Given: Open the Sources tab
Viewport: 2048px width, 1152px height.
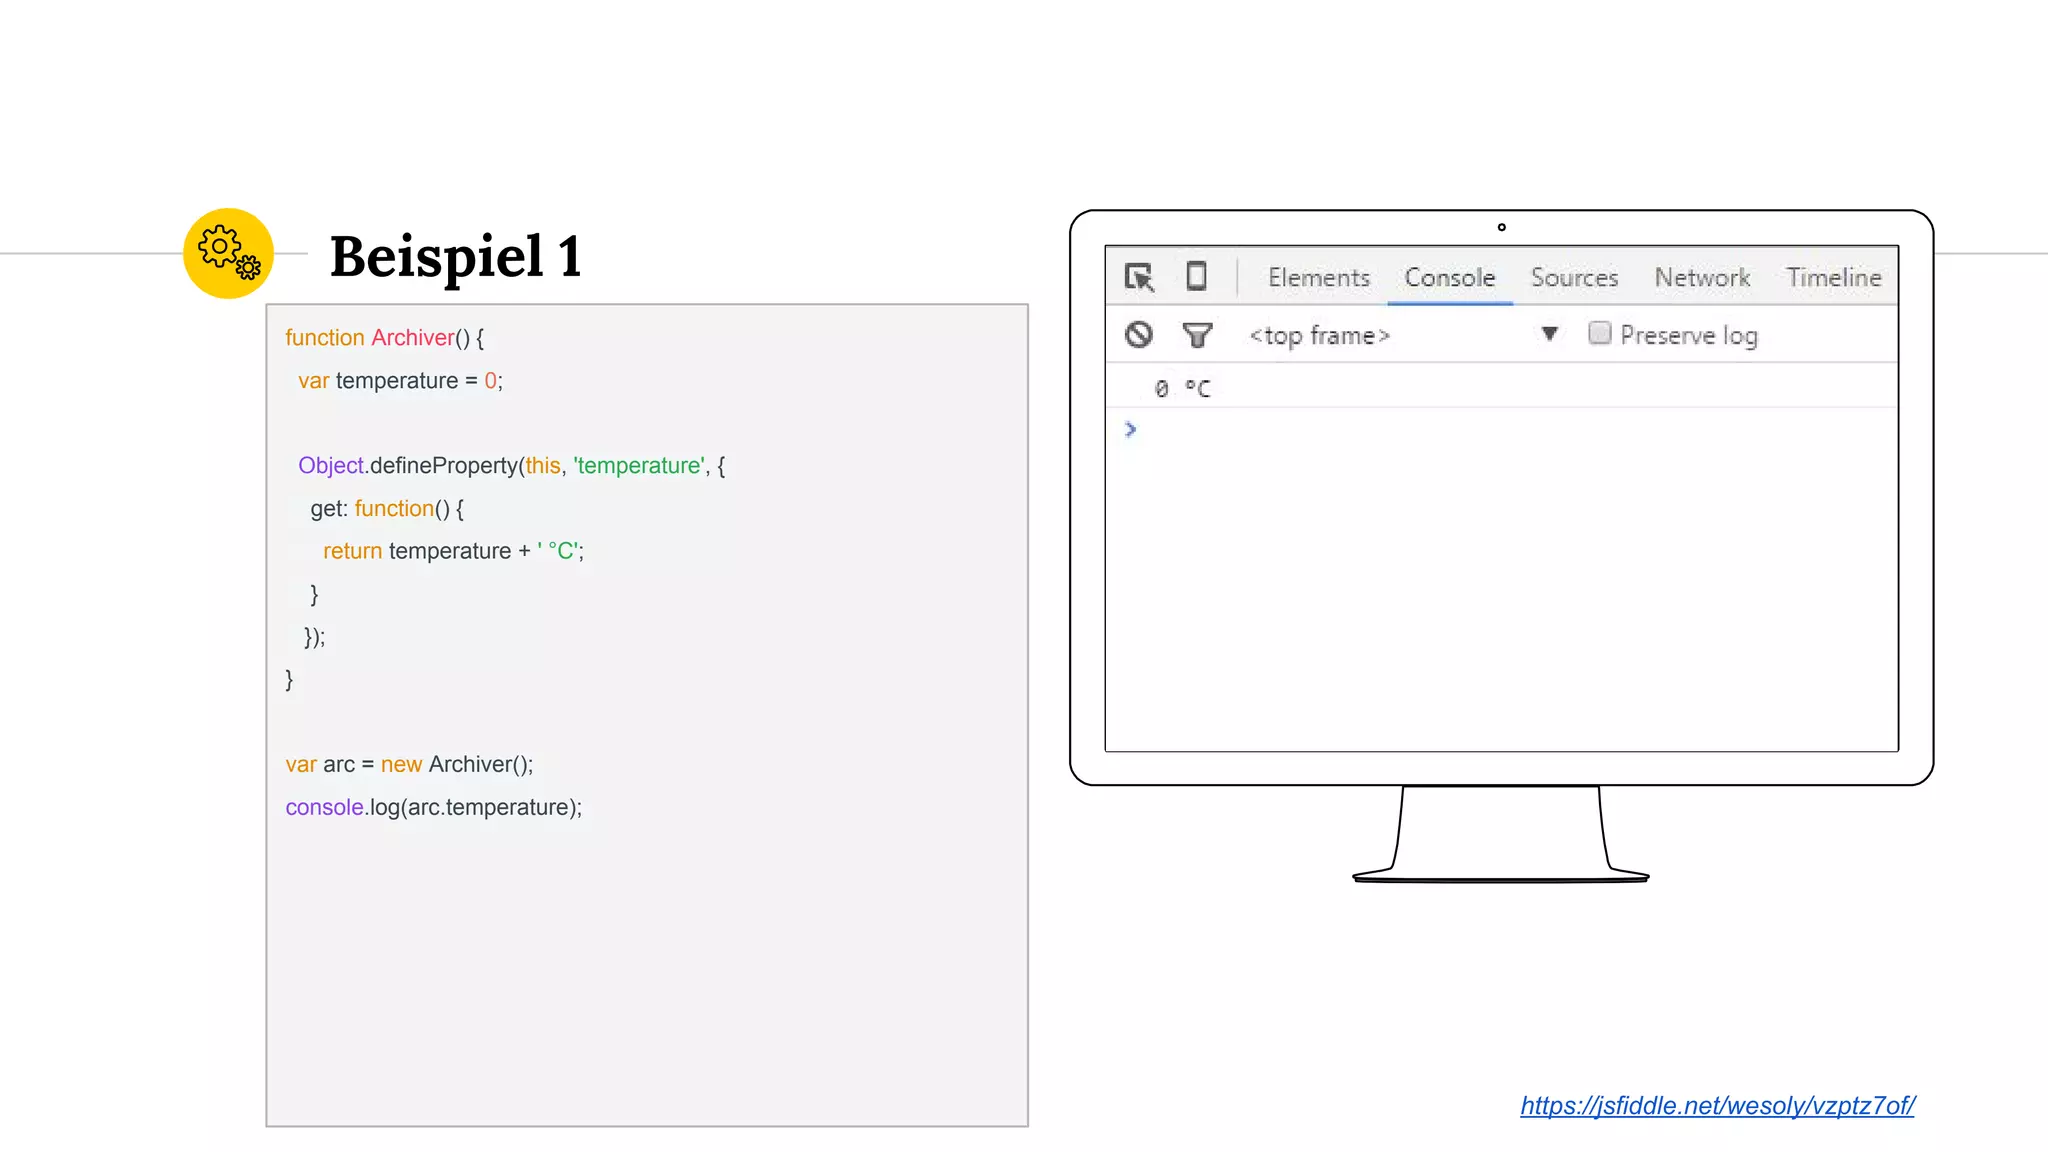Looking at the screenshot, I should (x=1574, y=278).
